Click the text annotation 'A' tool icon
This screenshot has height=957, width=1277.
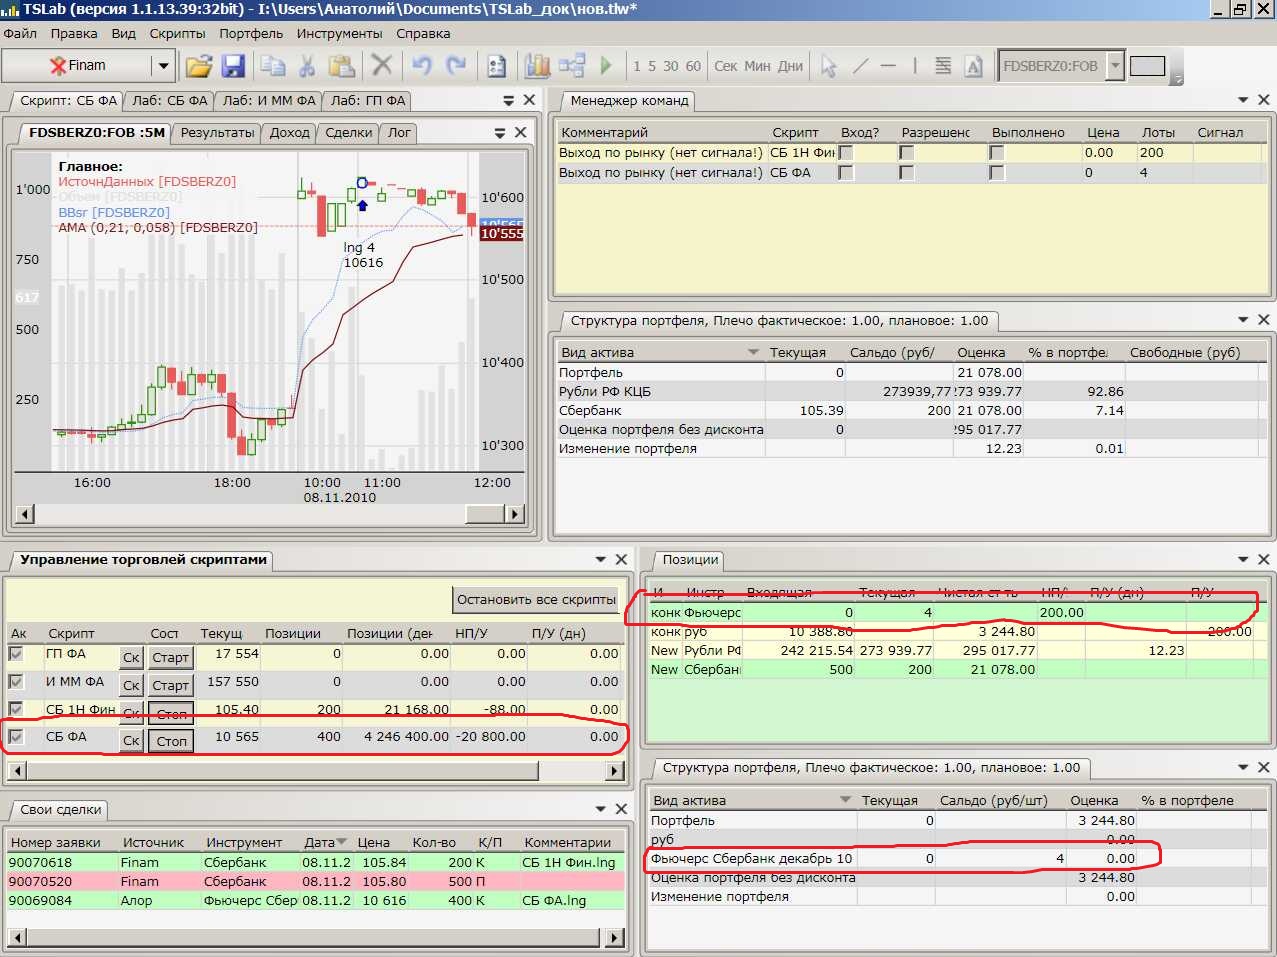pyautogui.click(x=973, y=66)
